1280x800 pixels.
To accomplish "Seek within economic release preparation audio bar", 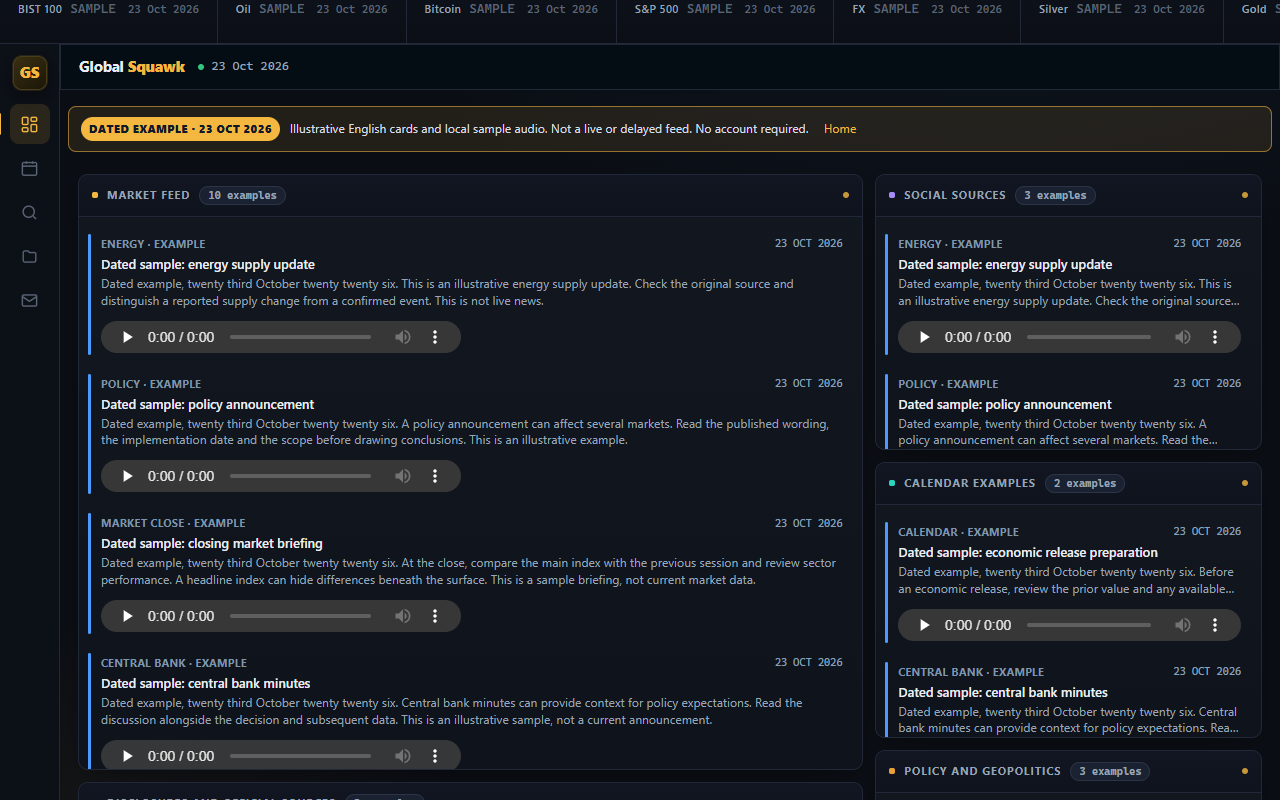I will [x=1089, y=625].
